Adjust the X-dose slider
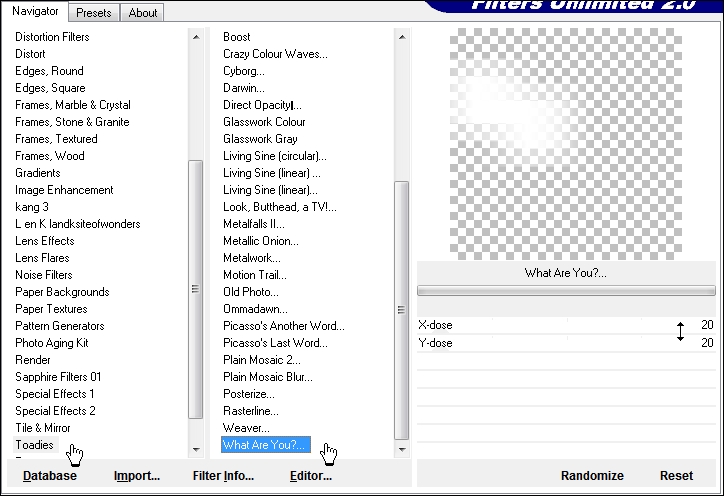The width and height of the screenshot is (724, 496). pyautogui.click(x=566, y=325)
